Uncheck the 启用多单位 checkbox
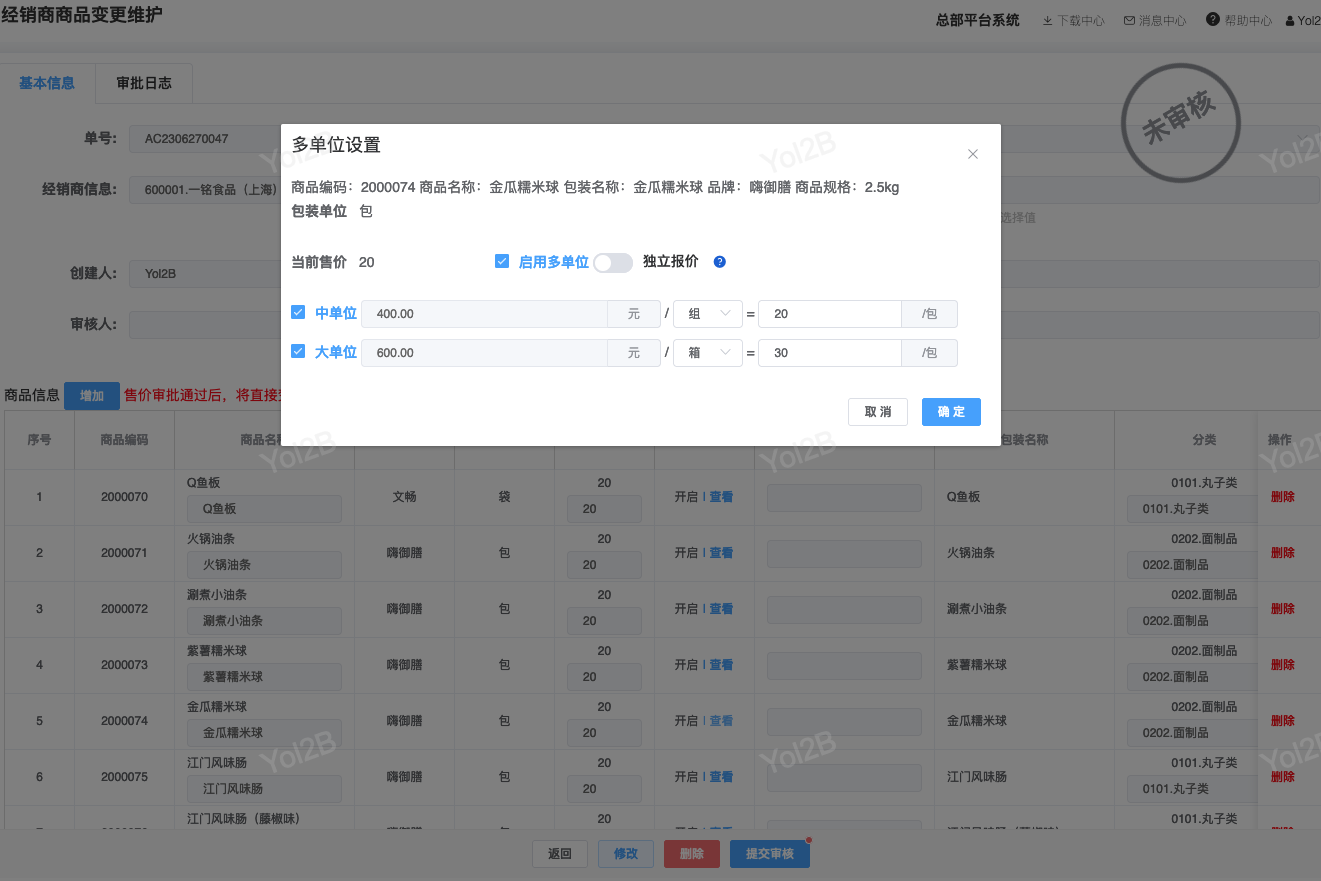Screen dimensions: 1321x881 tap(502, 262)
